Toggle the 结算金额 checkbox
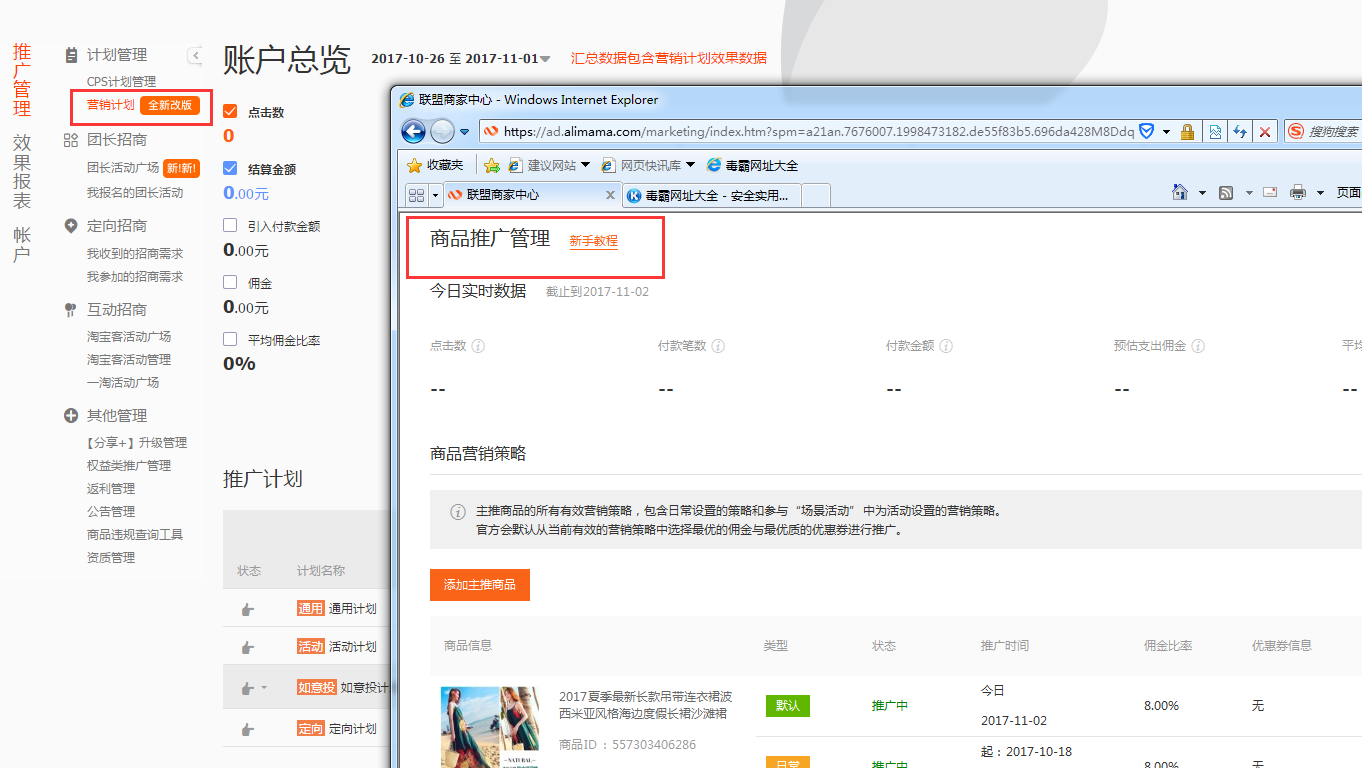The image size is (1362, 768). [230, 168]
